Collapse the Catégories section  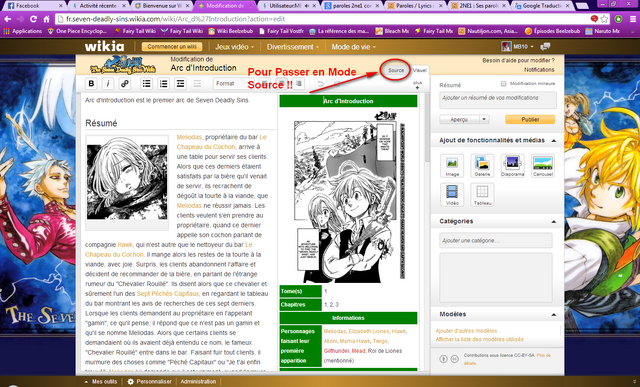click(x=554, y=221)
